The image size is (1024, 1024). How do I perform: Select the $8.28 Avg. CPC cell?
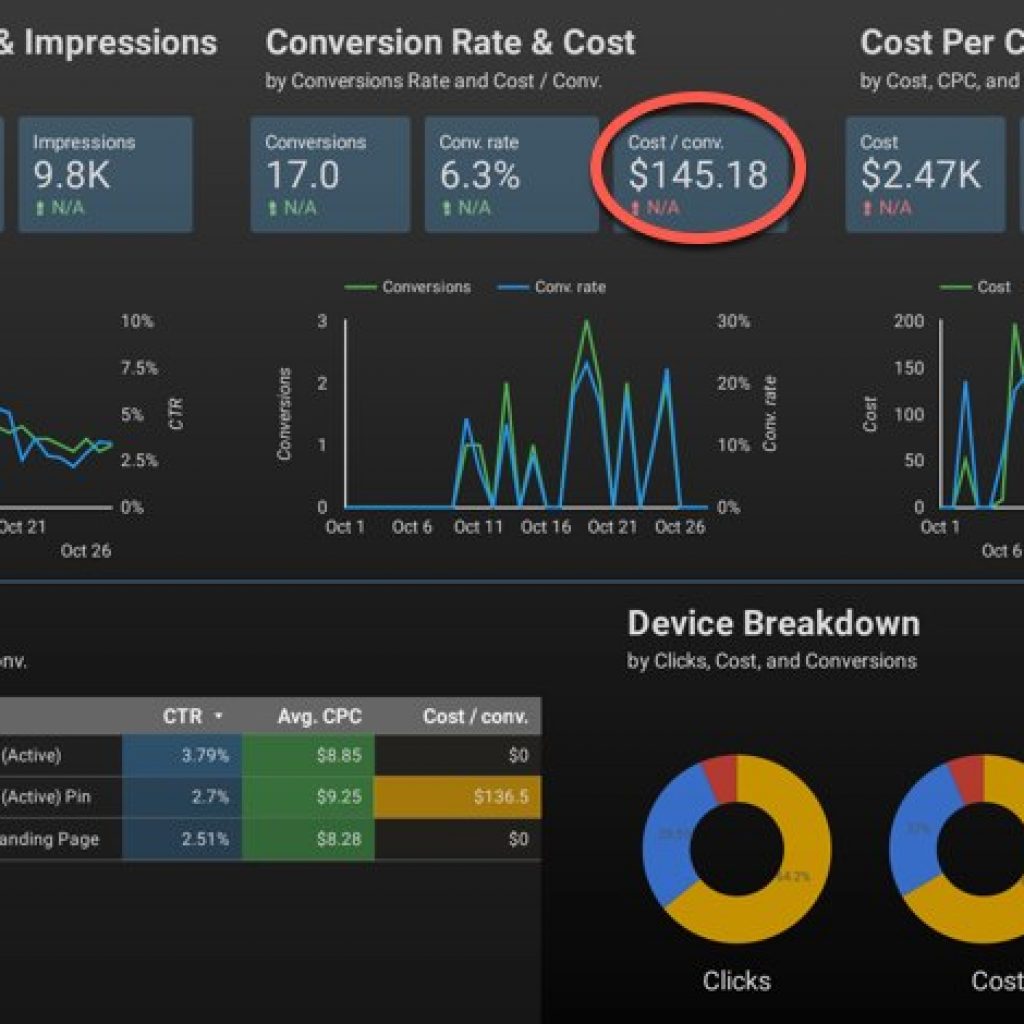[308, 839]
